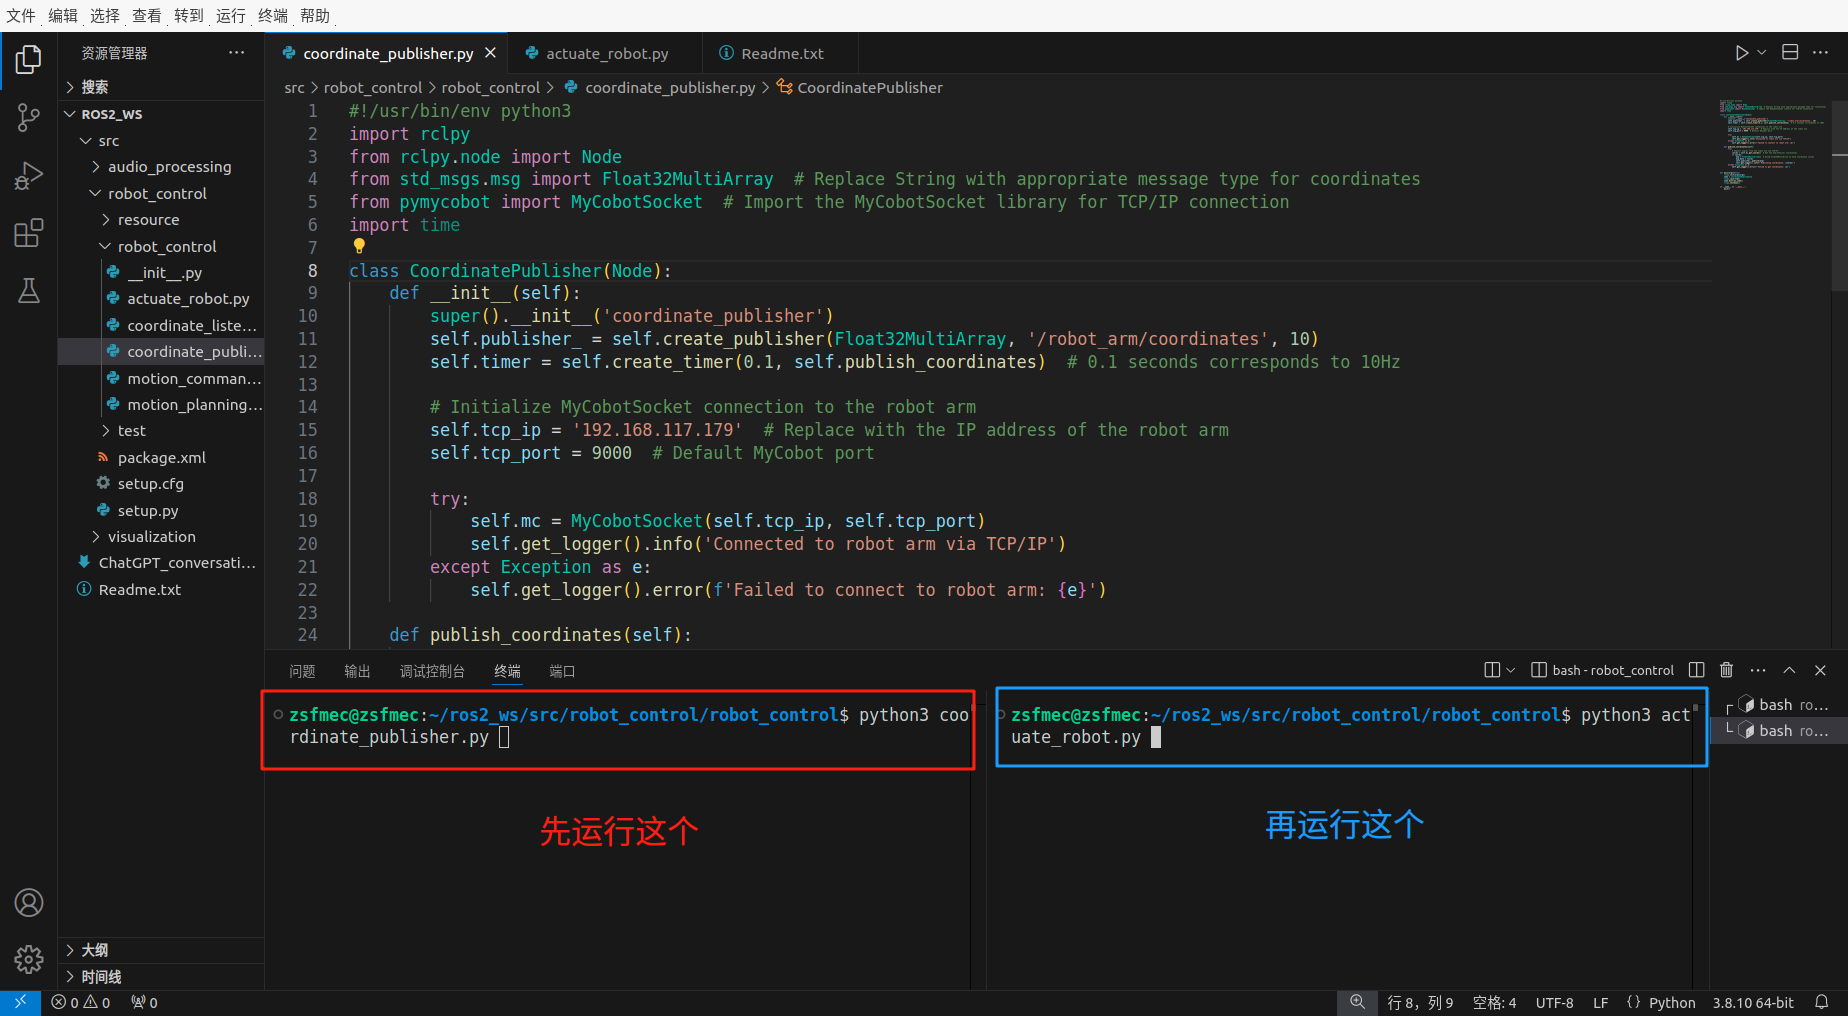Open the Explorer view in activity bar
This screenshot has height=1016, width=1848.
[28, 60]
